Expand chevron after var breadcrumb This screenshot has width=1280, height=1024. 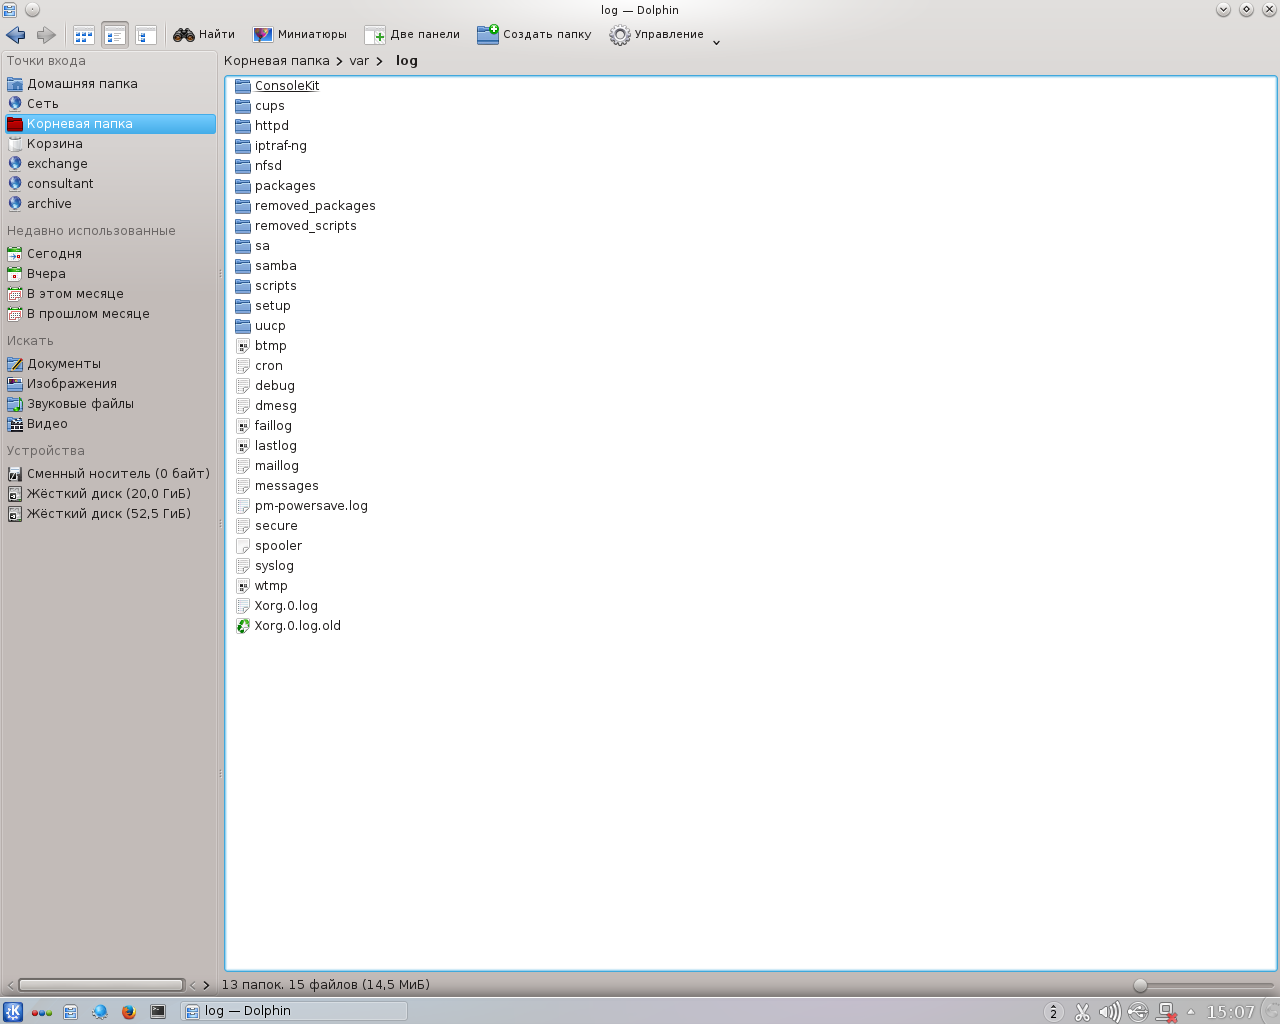(x=380, y=61)
